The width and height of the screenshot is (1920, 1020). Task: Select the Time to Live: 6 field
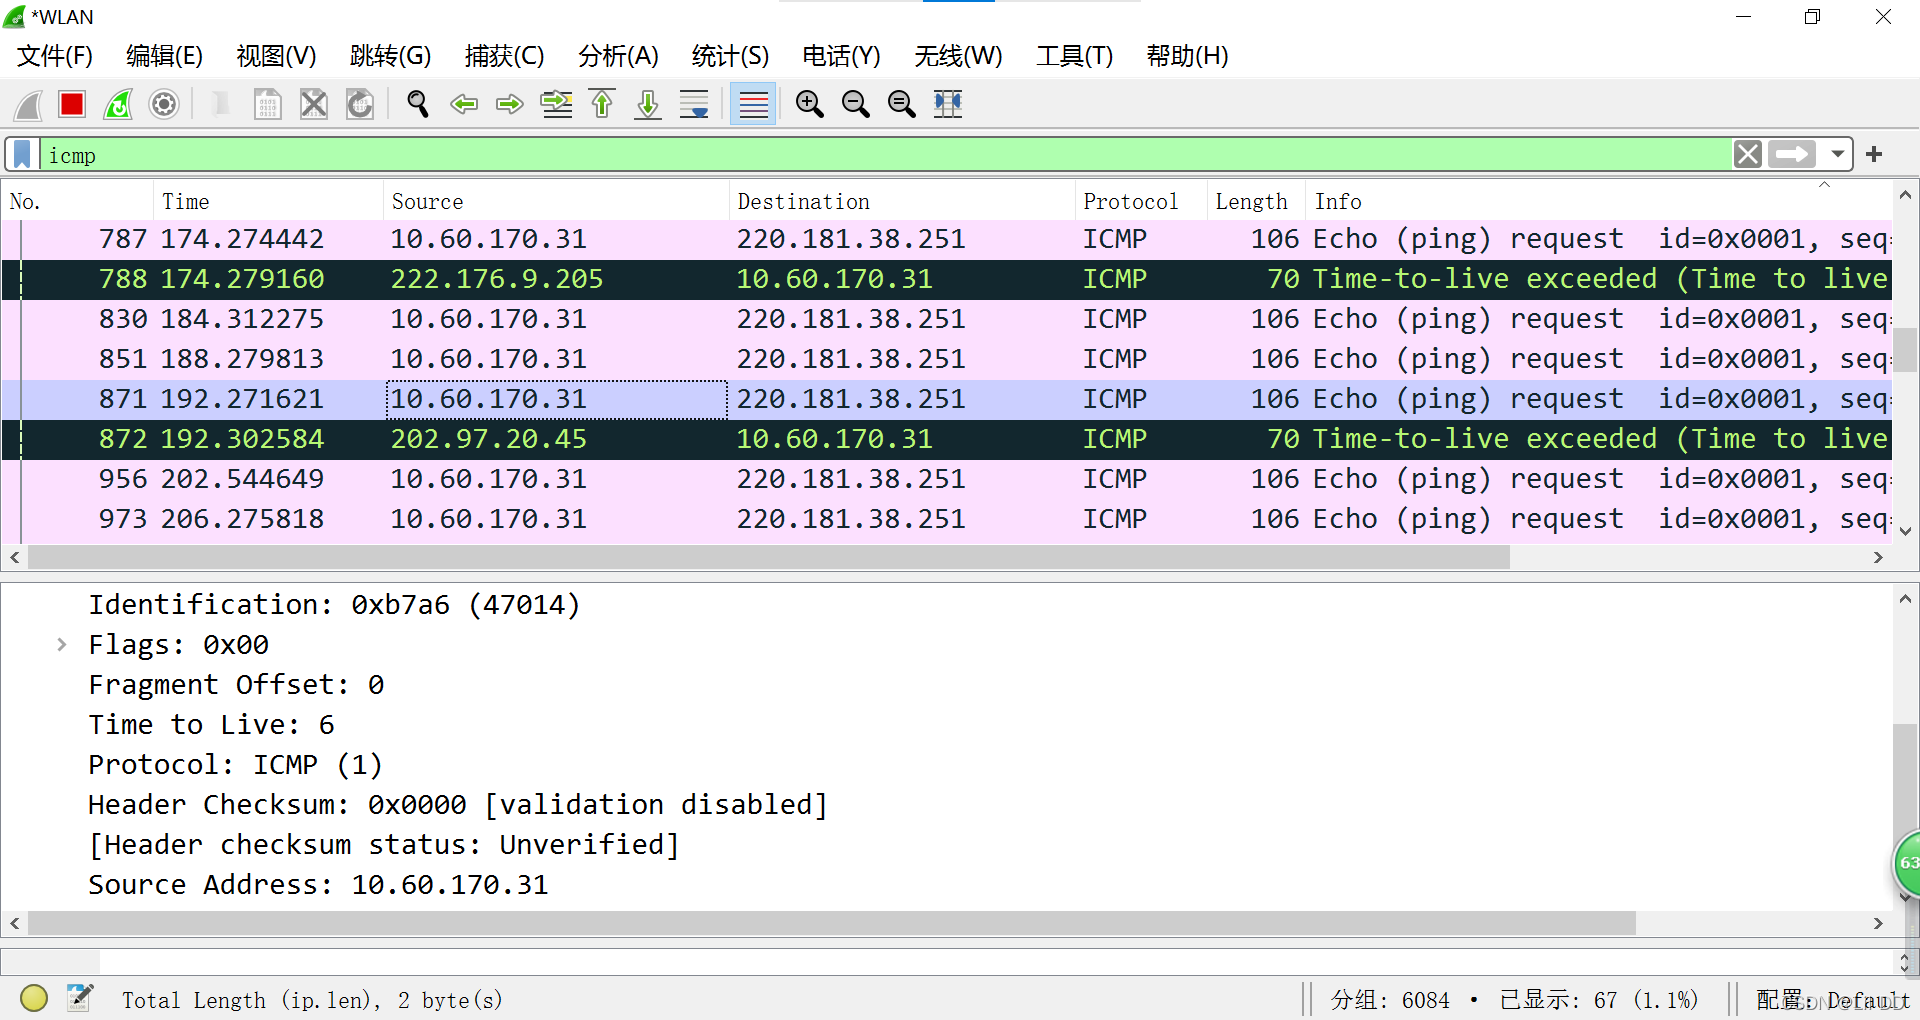coord(211,725)
